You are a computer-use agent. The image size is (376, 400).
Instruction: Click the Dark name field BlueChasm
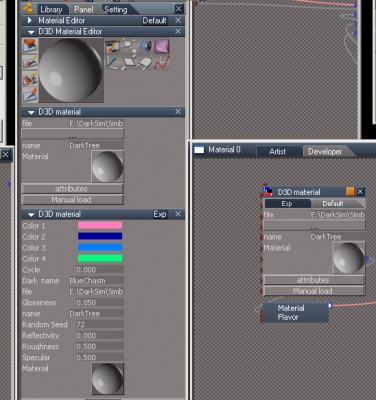click(96, 281)
